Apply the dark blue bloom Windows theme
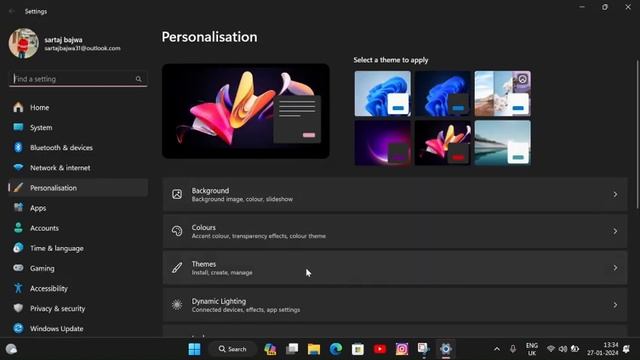This screenshot has width=640, height=360. point(442,93)
